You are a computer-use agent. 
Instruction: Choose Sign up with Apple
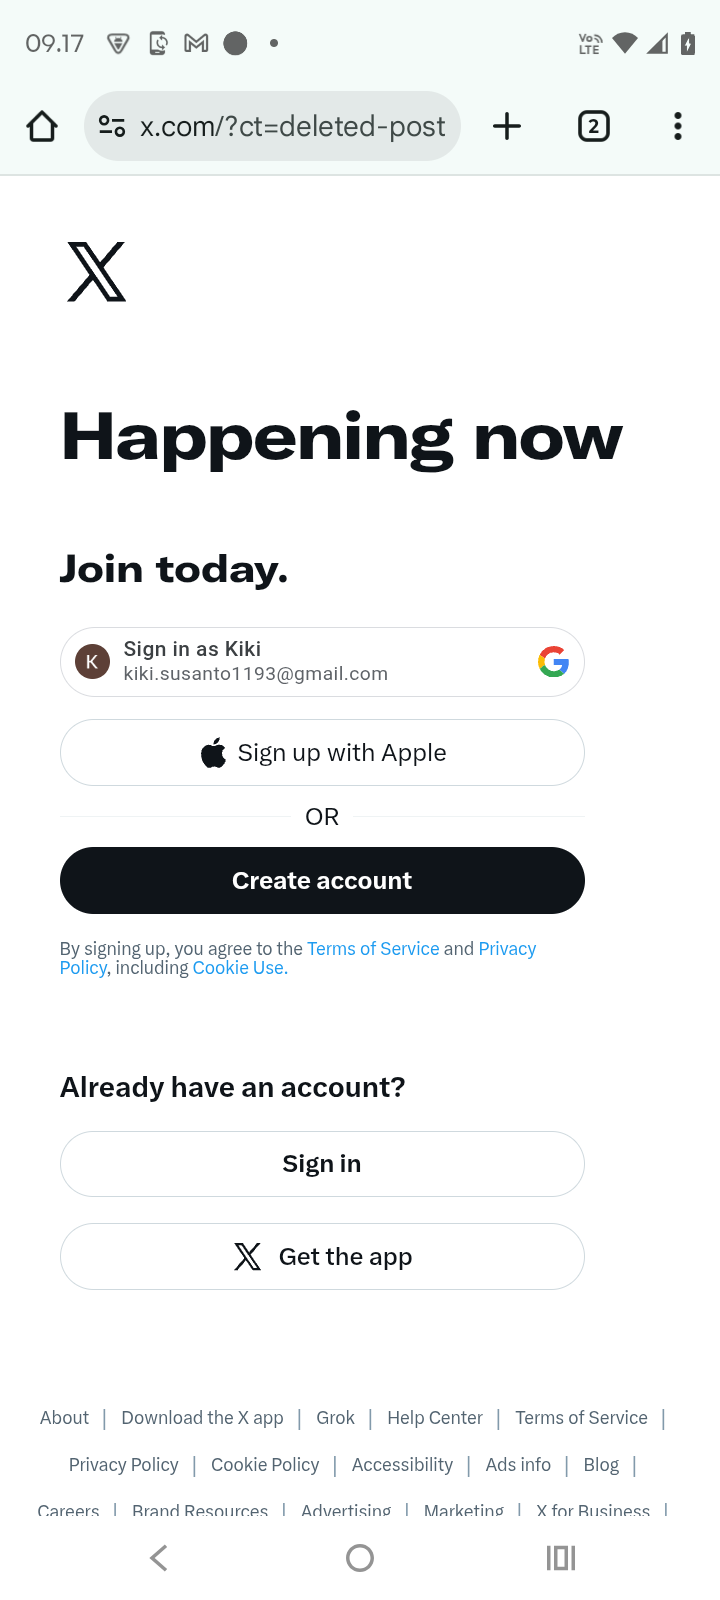[x=322, y=753]
